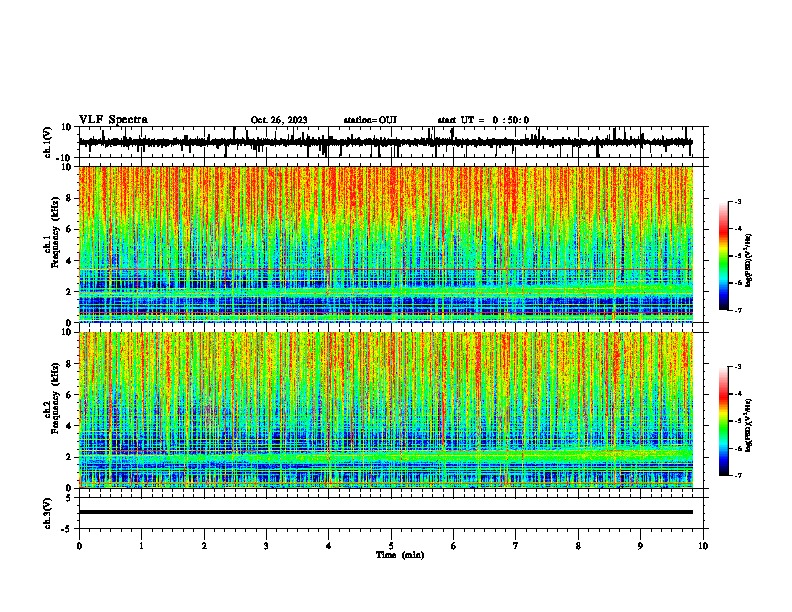Click time axis tick label "3"
792x612 pixels.
(266, 546)
